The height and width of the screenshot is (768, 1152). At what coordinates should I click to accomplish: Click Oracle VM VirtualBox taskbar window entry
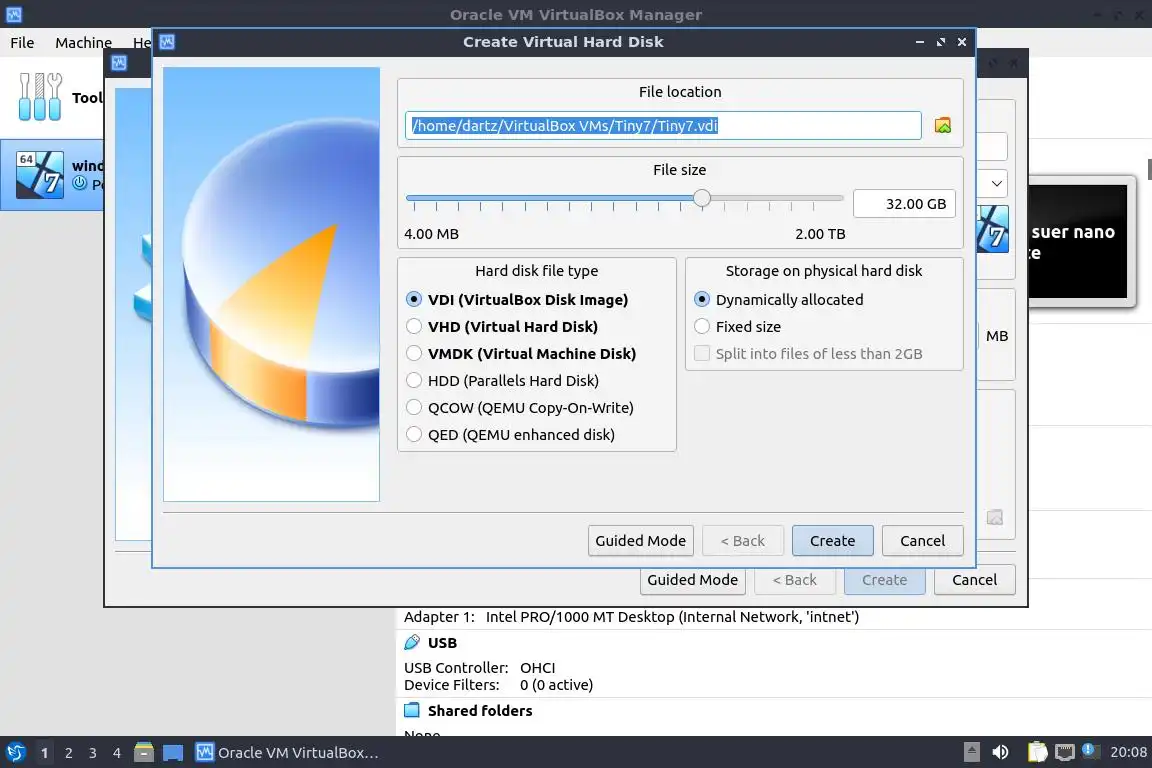coord(287,752)
